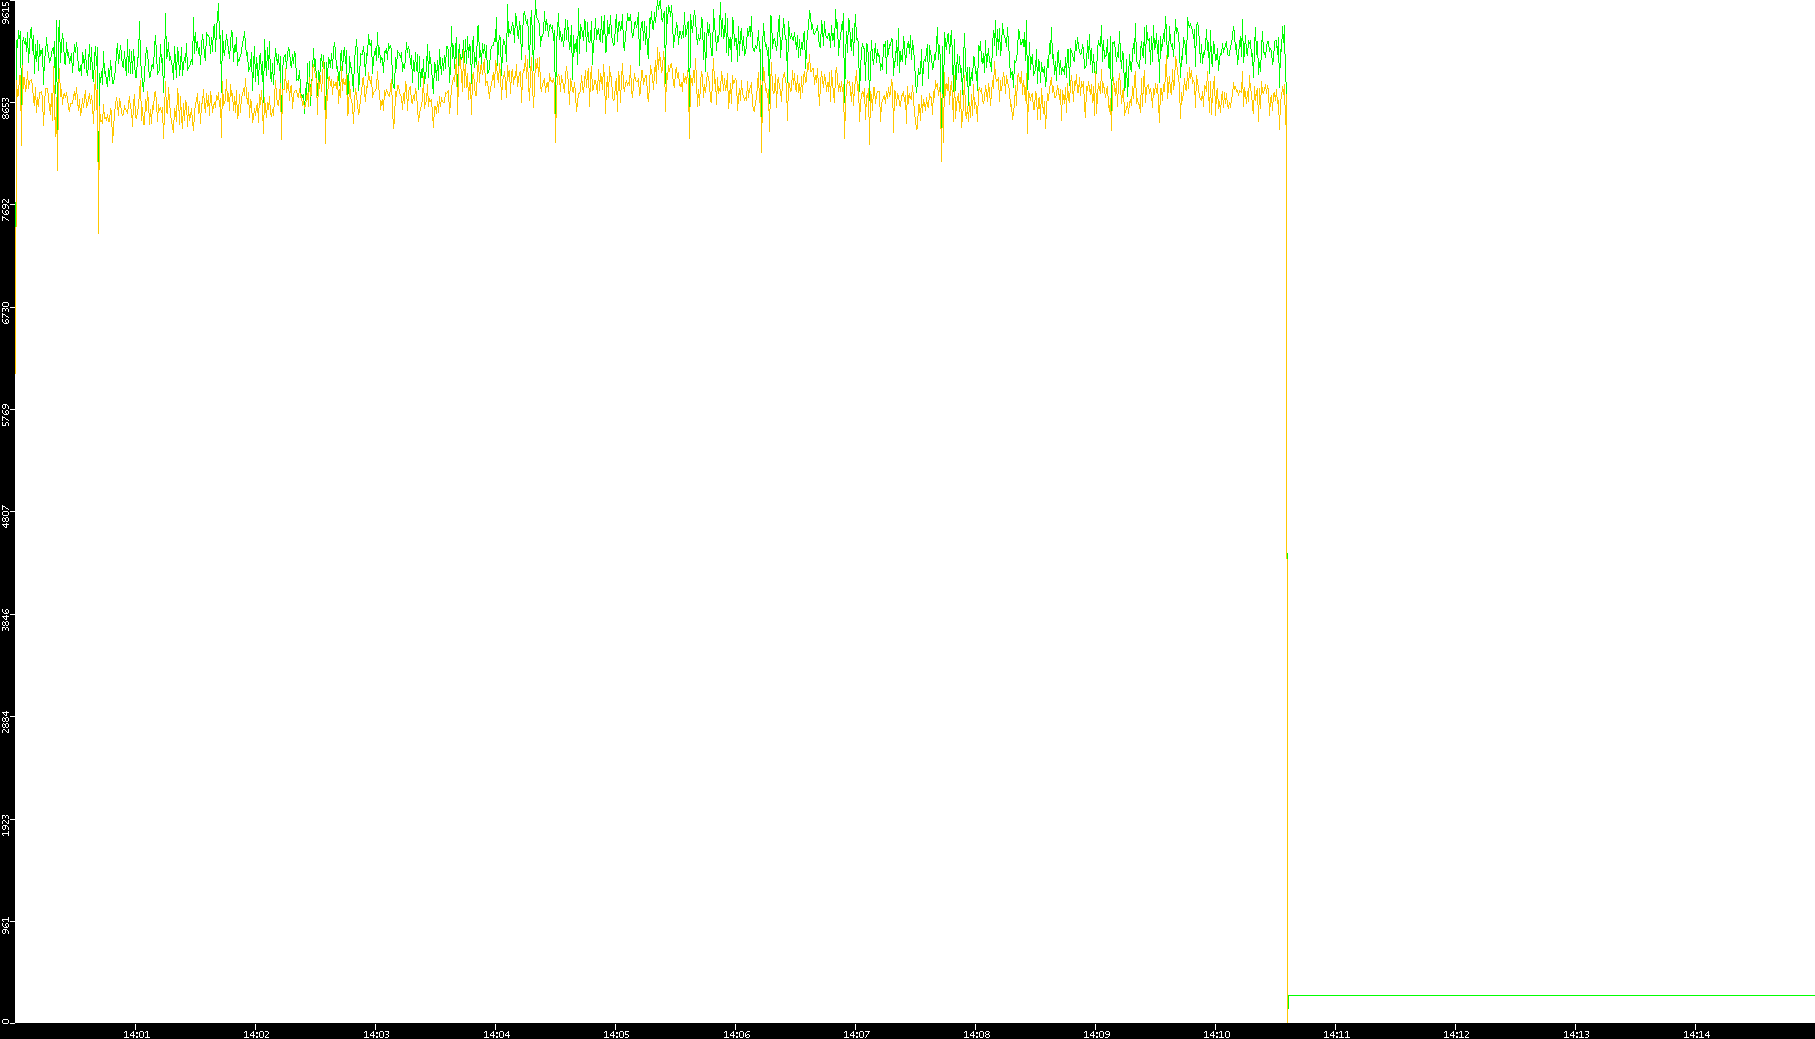Click the 14:07 time axis label
This screenshot has width=1815, height=1039.
856,1034
